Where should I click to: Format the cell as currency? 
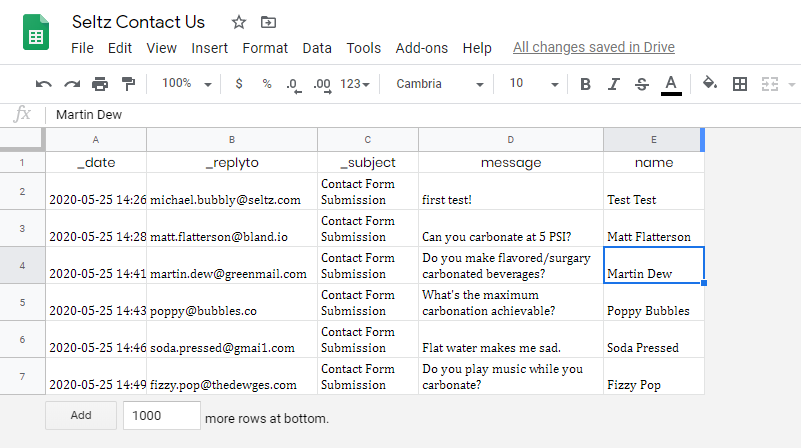pyautogui.click(x=239, y=84)
